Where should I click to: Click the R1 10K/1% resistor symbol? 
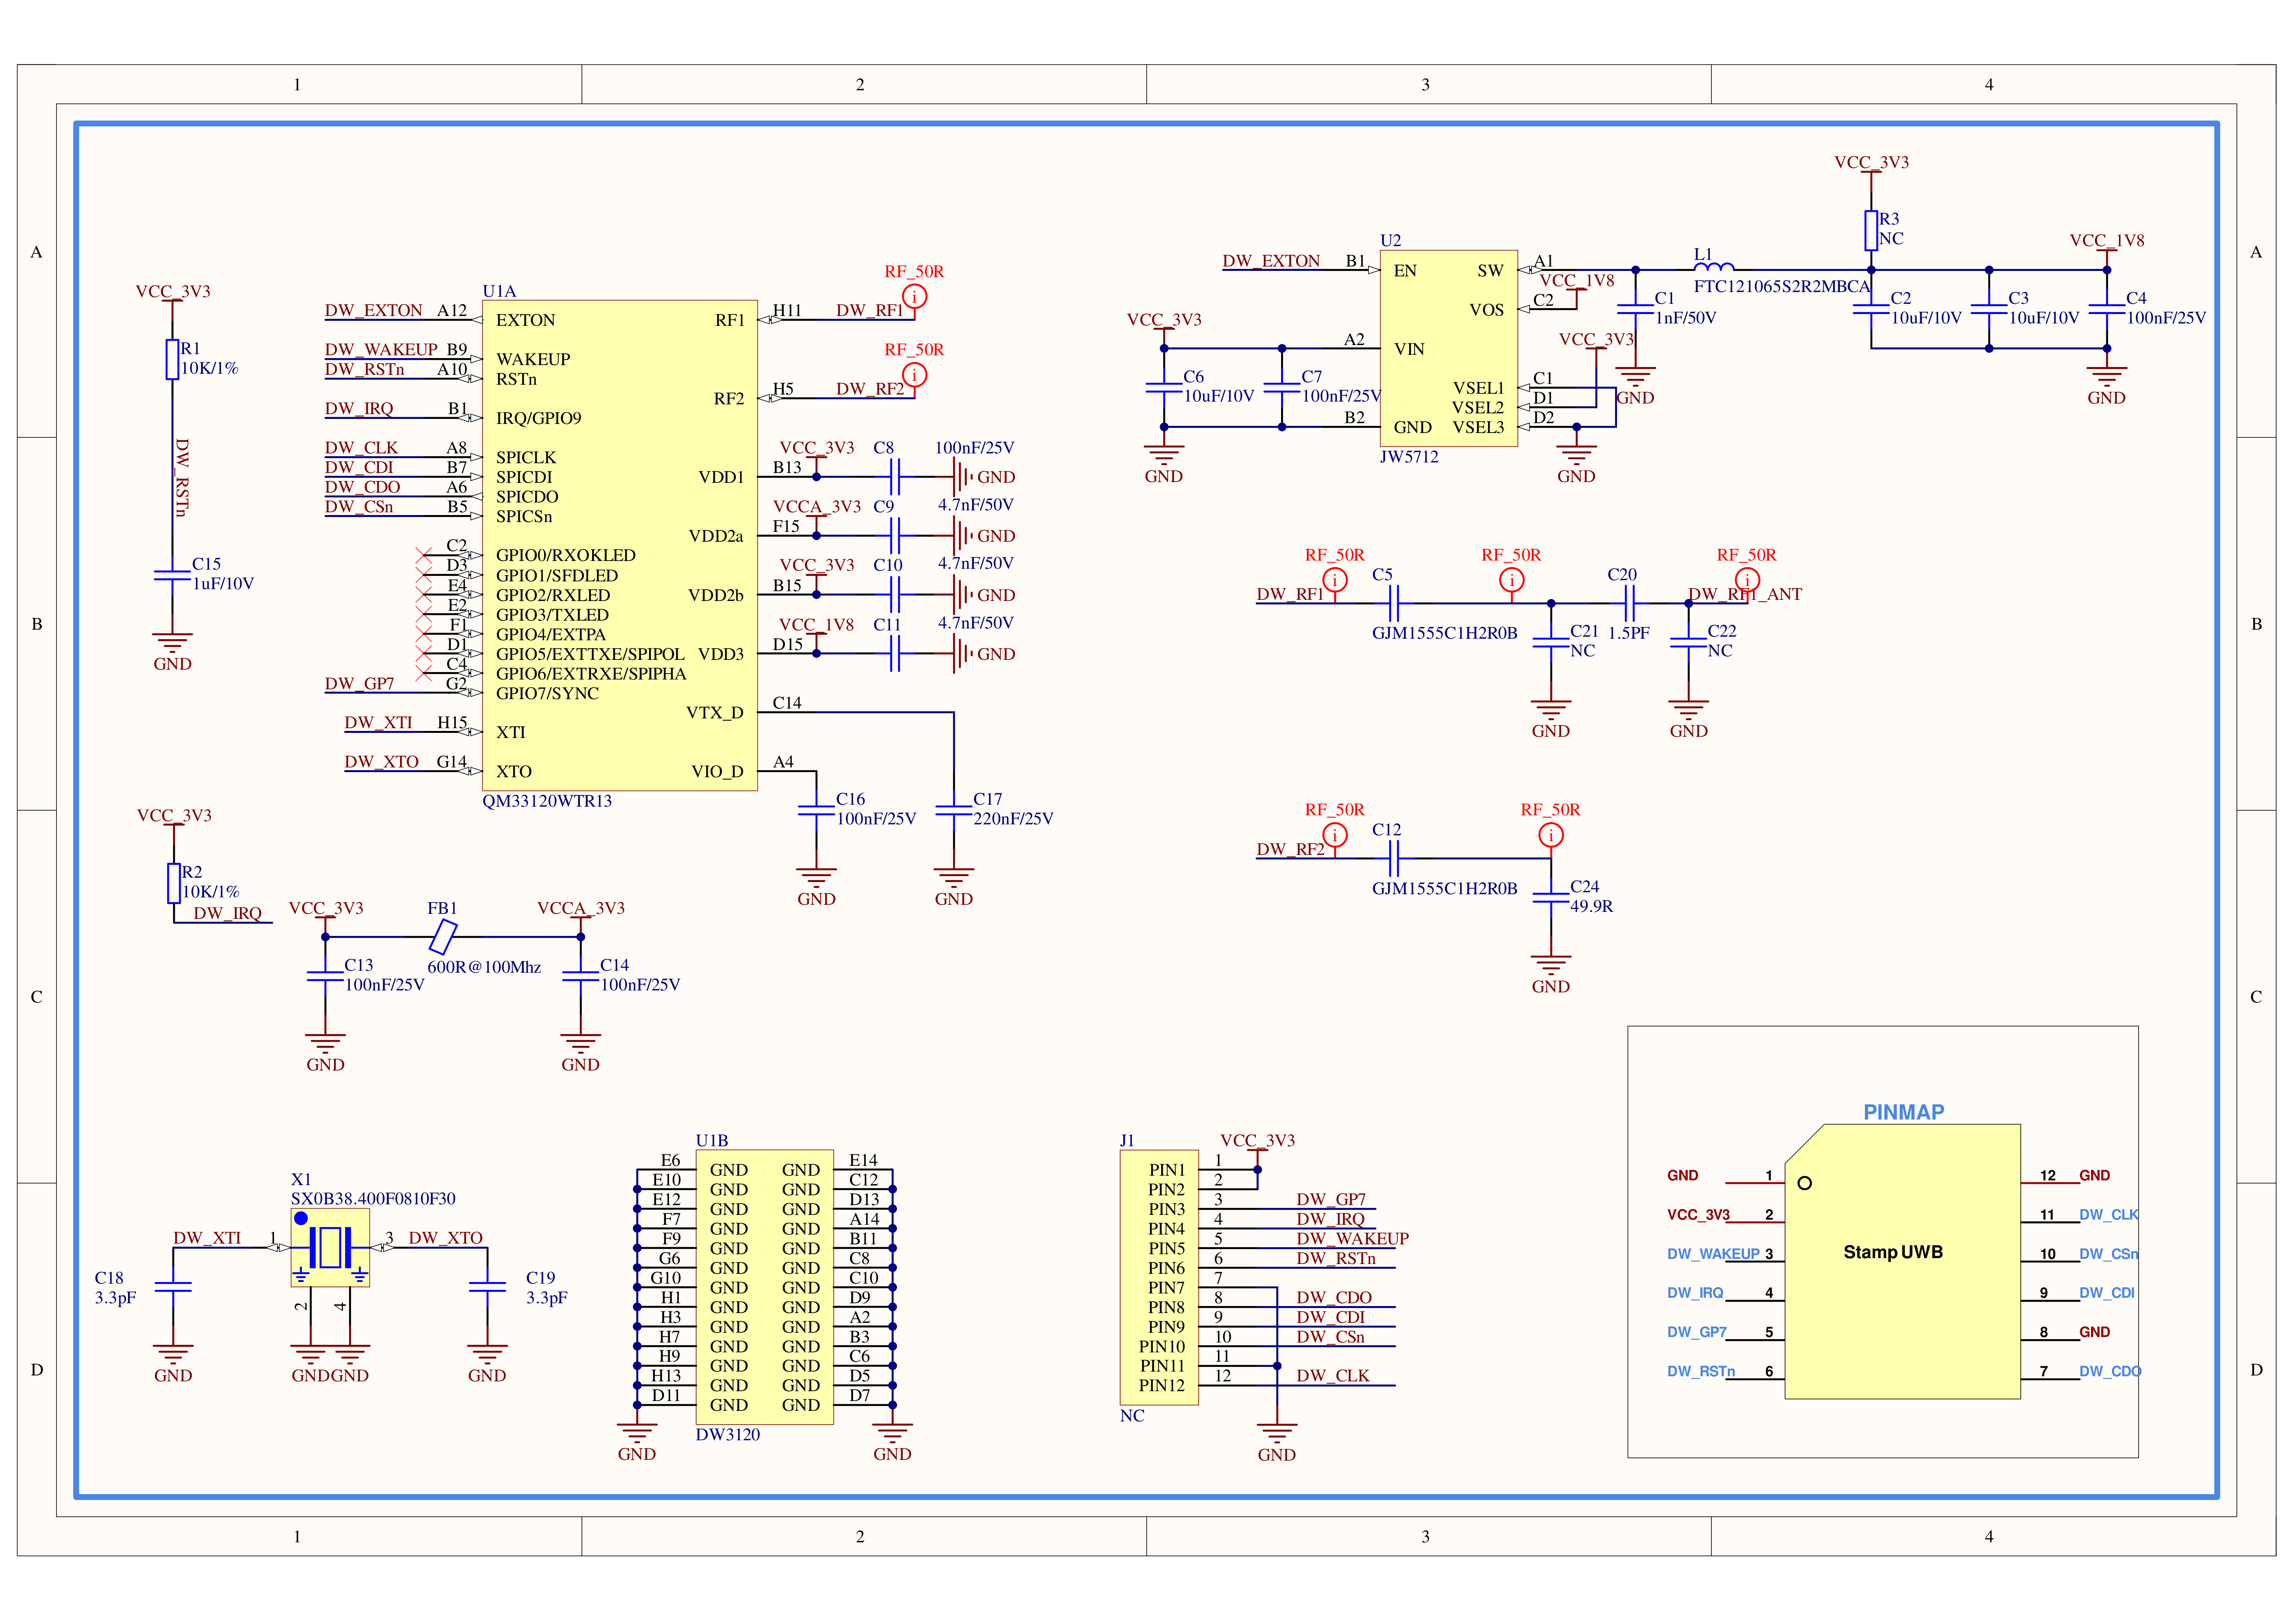(172, 359)
